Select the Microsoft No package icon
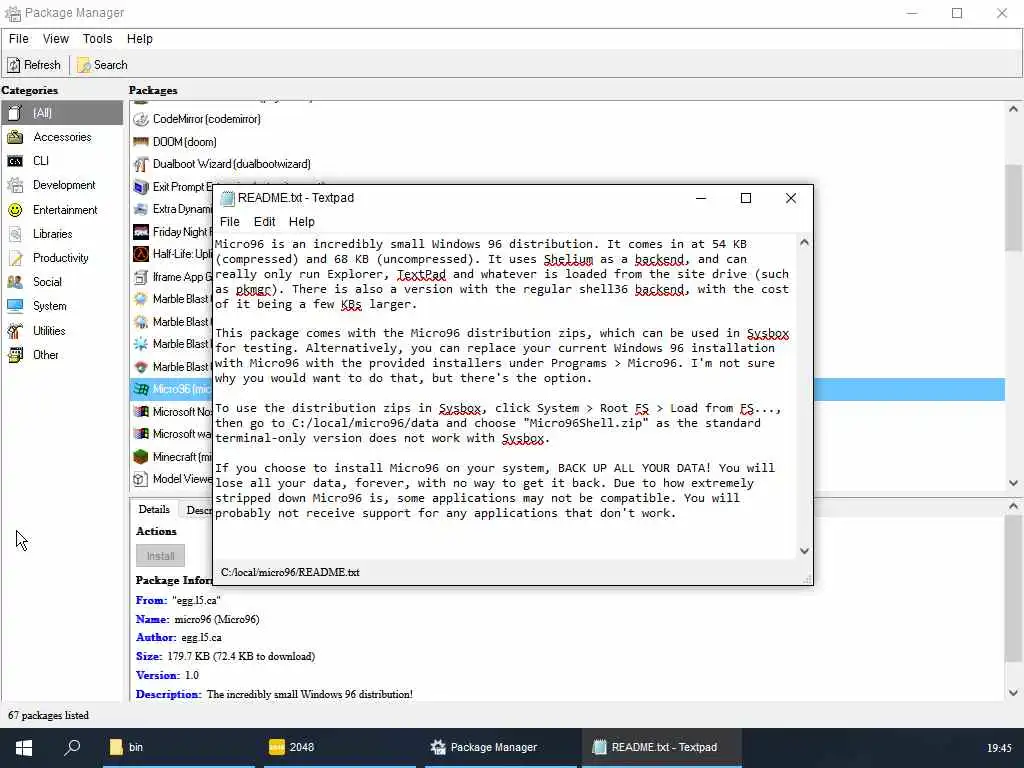 tap(140, 412)
